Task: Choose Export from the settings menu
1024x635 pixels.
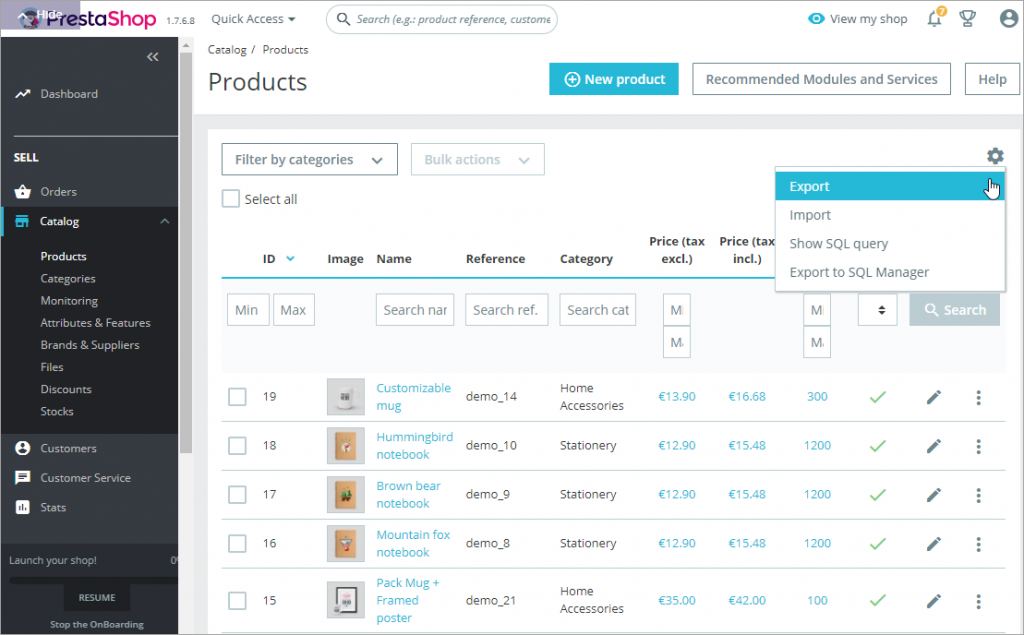Action: tap(810, 186)
